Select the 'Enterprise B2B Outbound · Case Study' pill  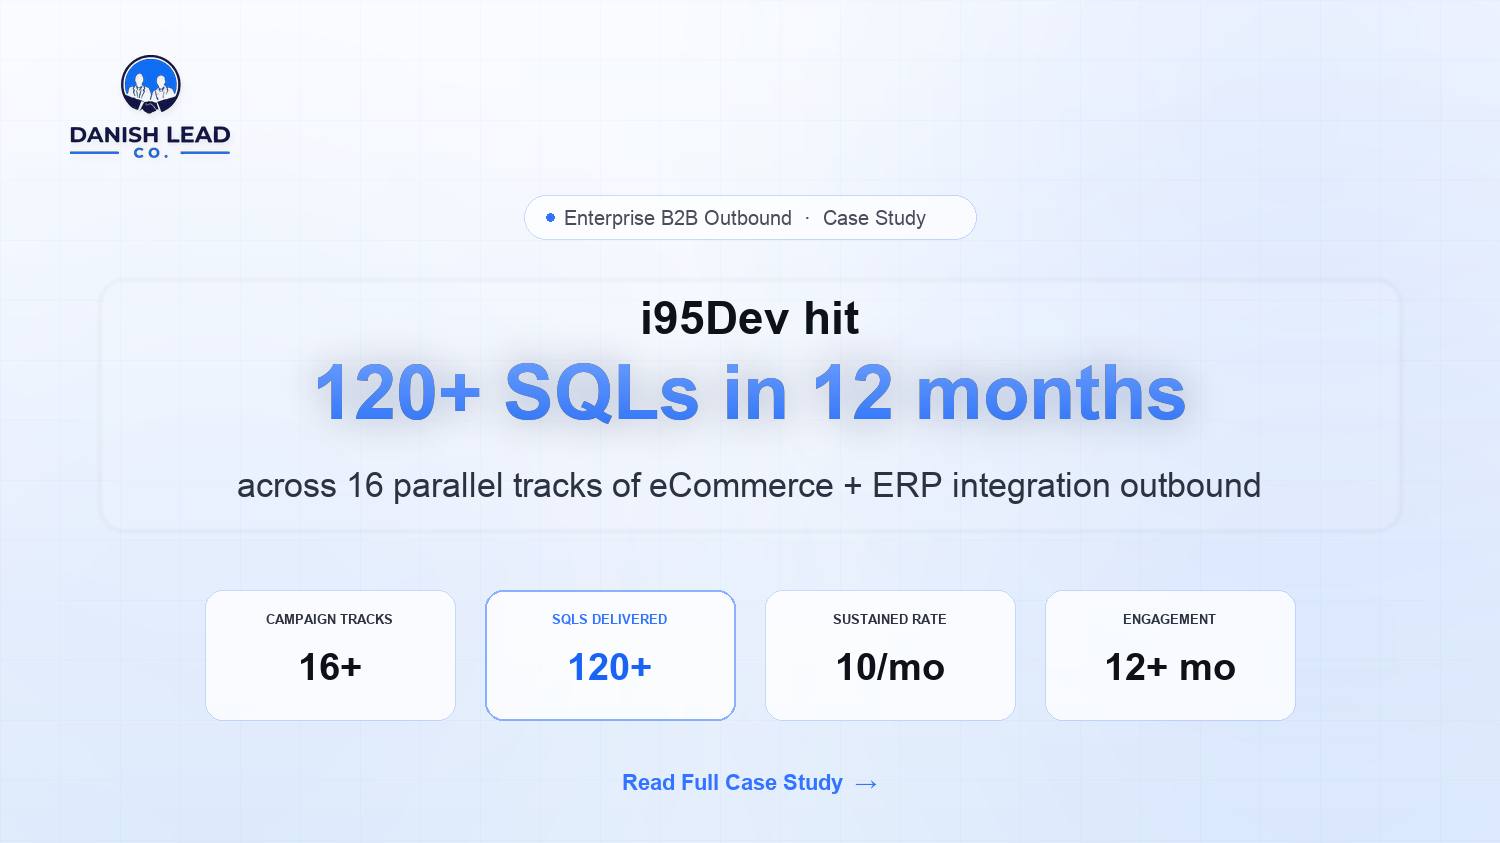tap(750, 218)
